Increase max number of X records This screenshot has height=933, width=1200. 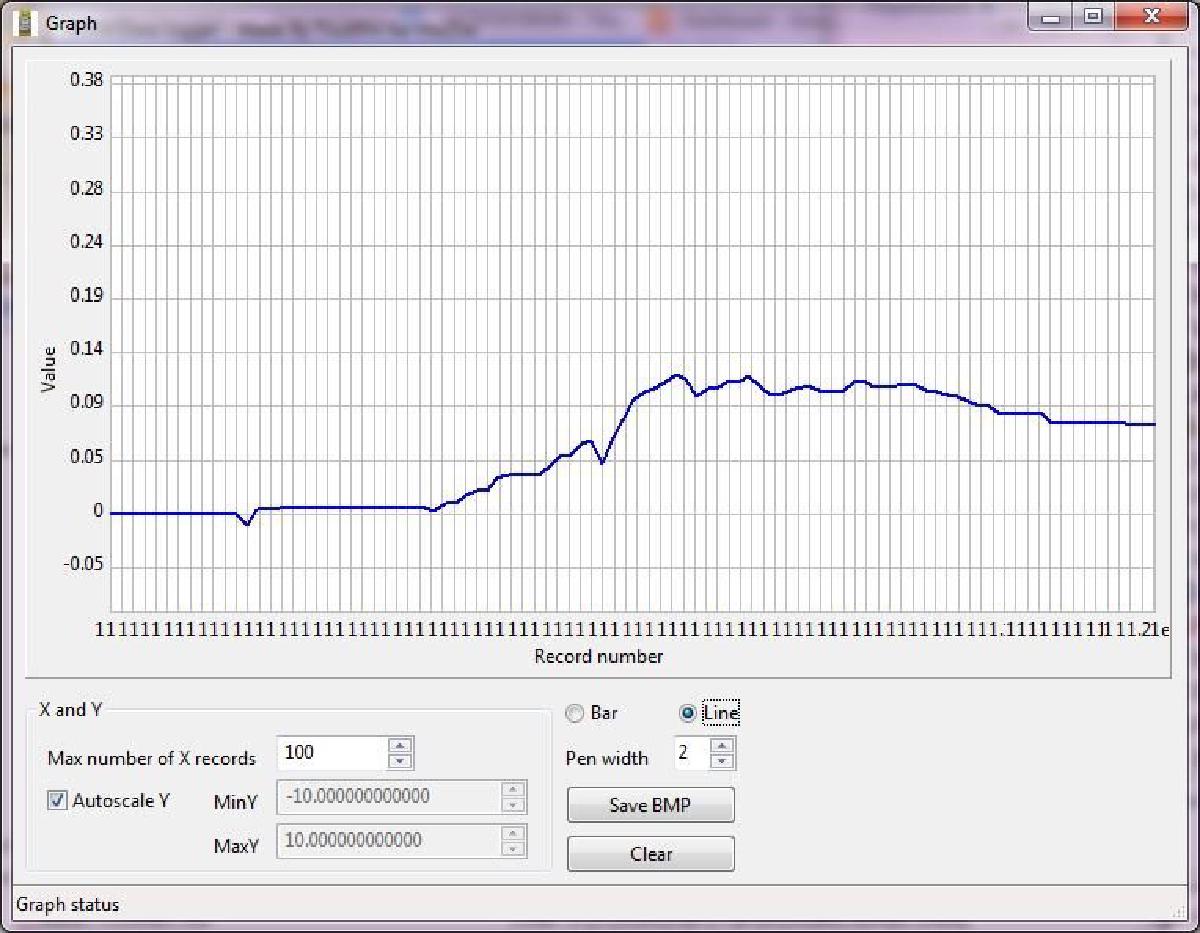tap(400, 745)
